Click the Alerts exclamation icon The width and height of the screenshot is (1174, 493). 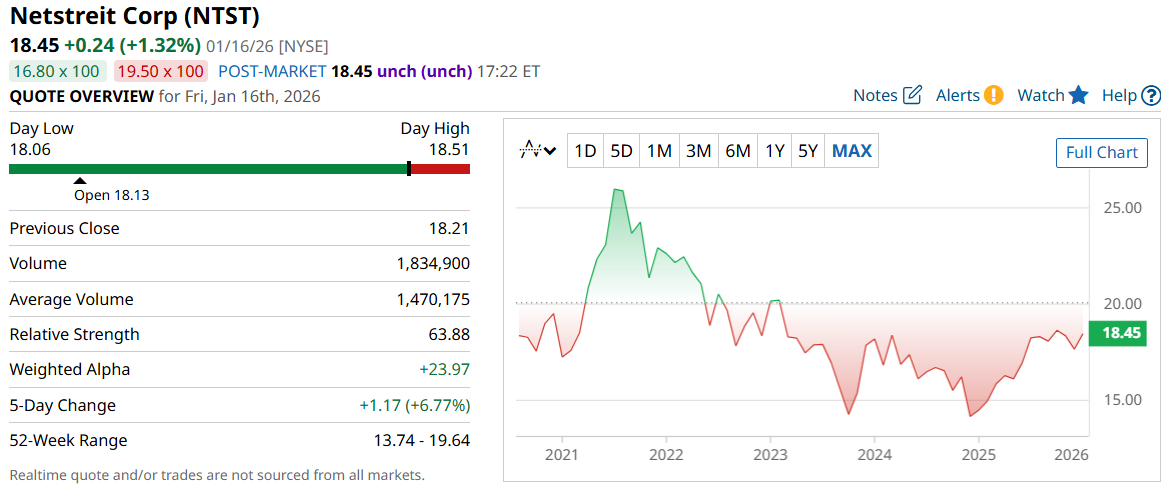tap(993, 95)
